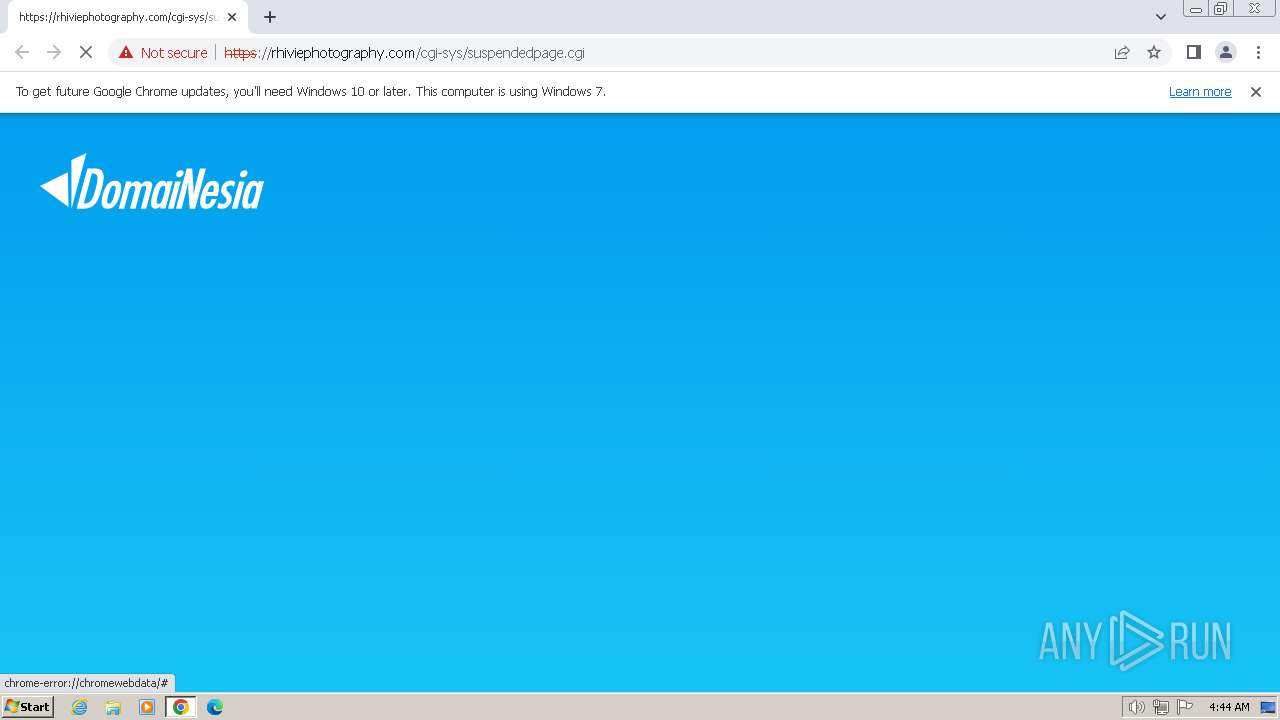Close the rhiviephotography.com tab
Viewport: 1280px width, 720px height.
(x=232, y=17)
